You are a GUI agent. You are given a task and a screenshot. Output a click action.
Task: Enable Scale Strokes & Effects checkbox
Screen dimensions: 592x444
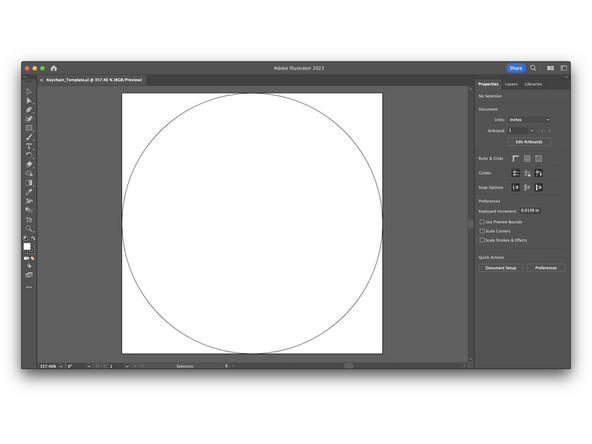(482, 240)
